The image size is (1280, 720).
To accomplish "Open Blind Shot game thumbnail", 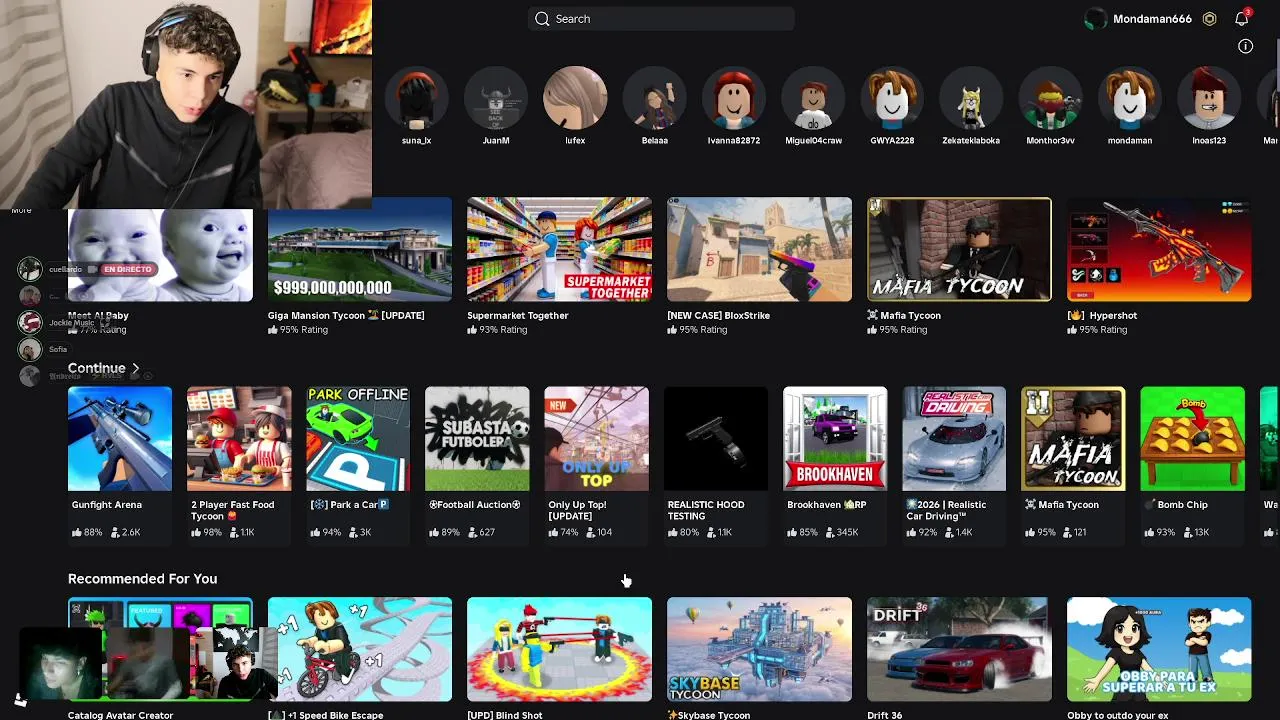I will [559, 649].
